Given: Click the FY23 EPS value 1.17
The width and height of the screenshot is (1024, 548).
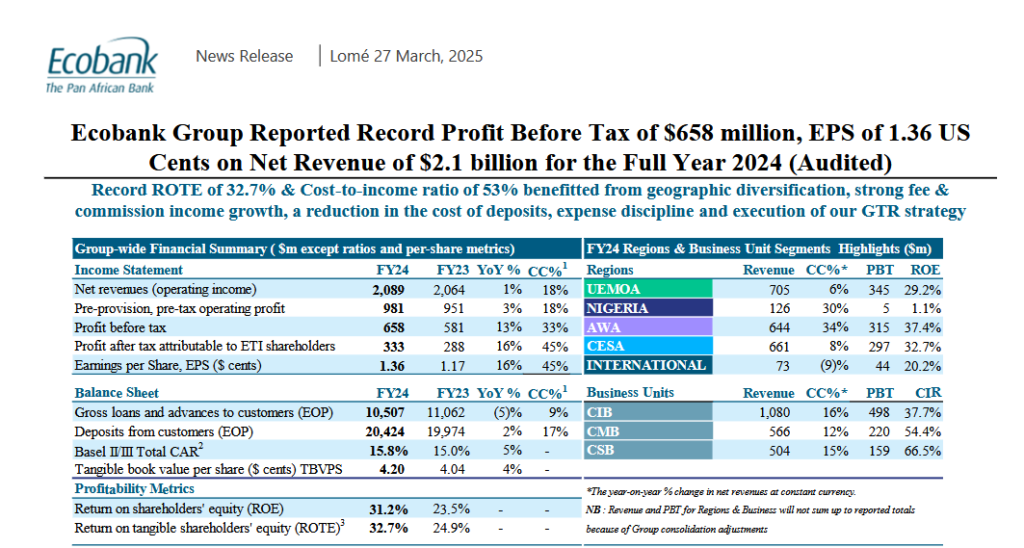Looking at the screenshot, I should click(x=453, y=366).
